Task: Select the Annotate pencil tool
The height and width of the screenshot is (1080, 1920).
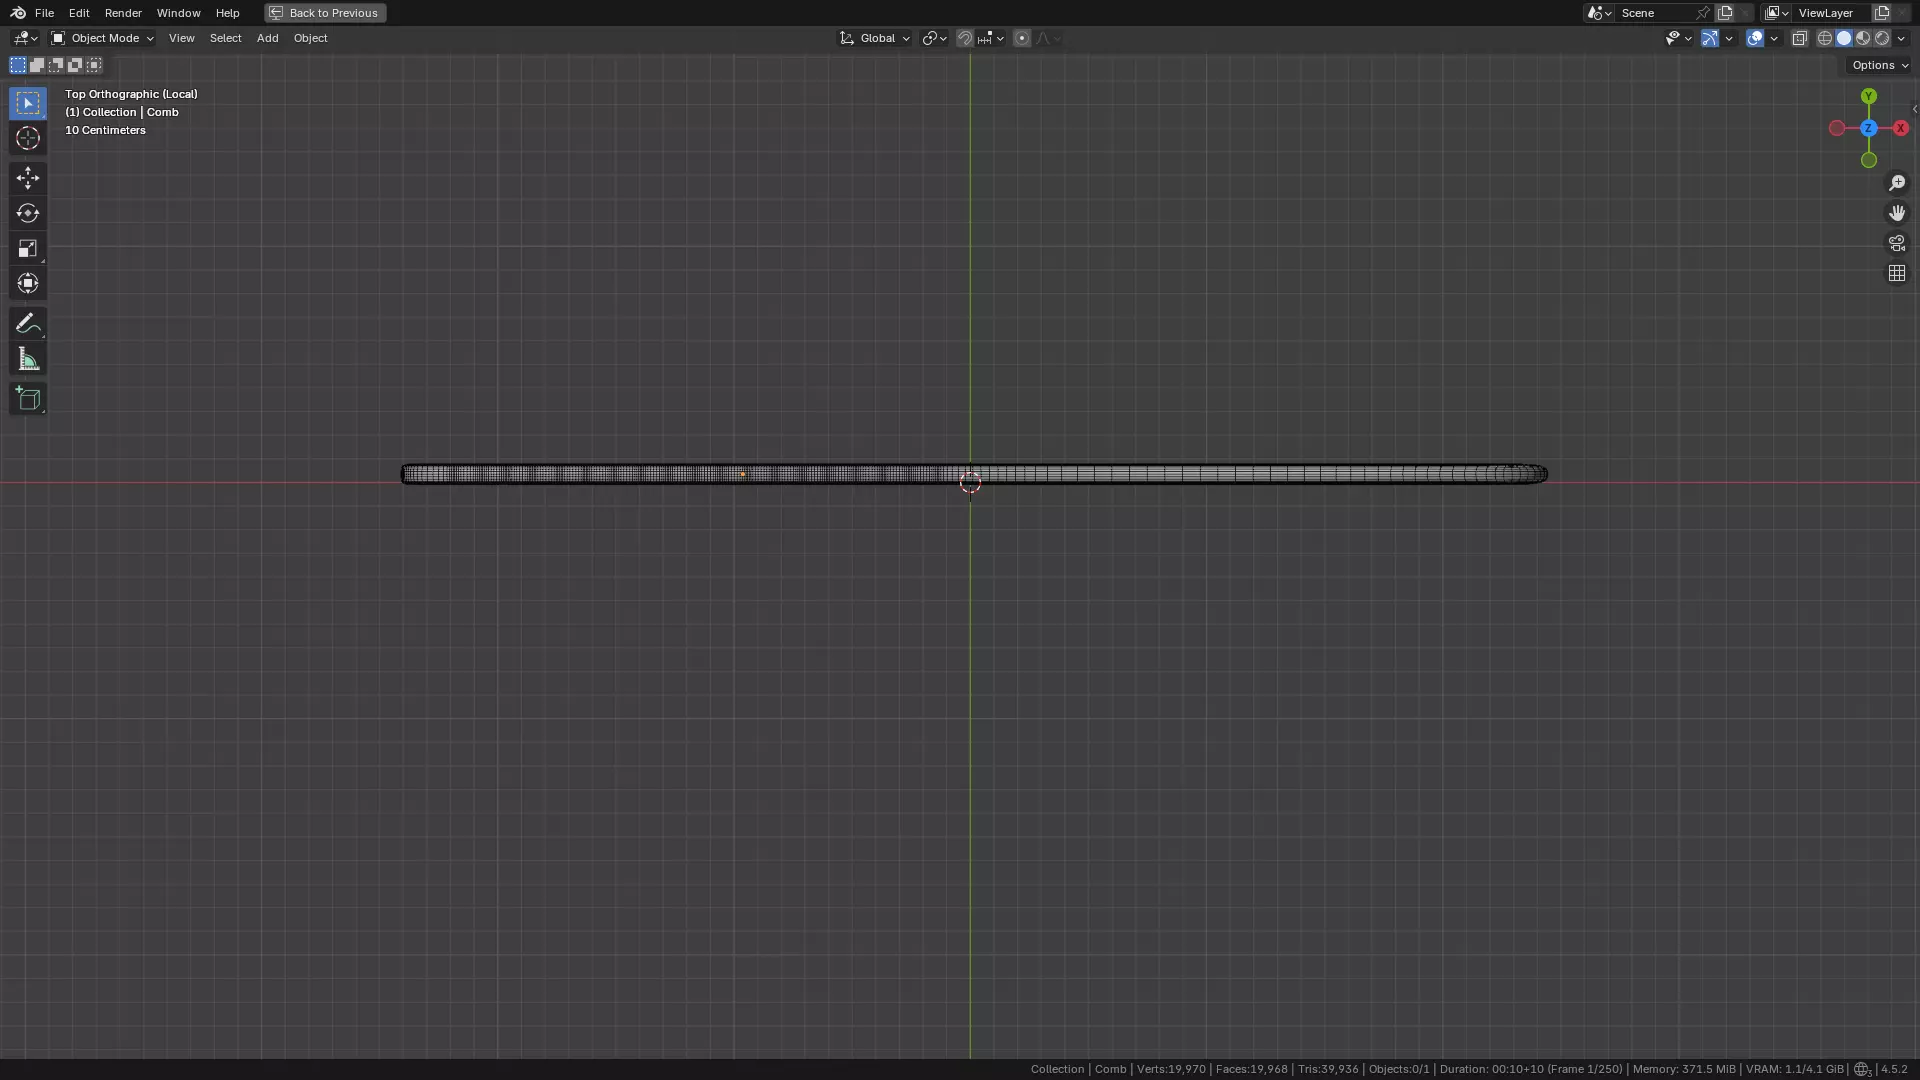Action: point(27,324)
